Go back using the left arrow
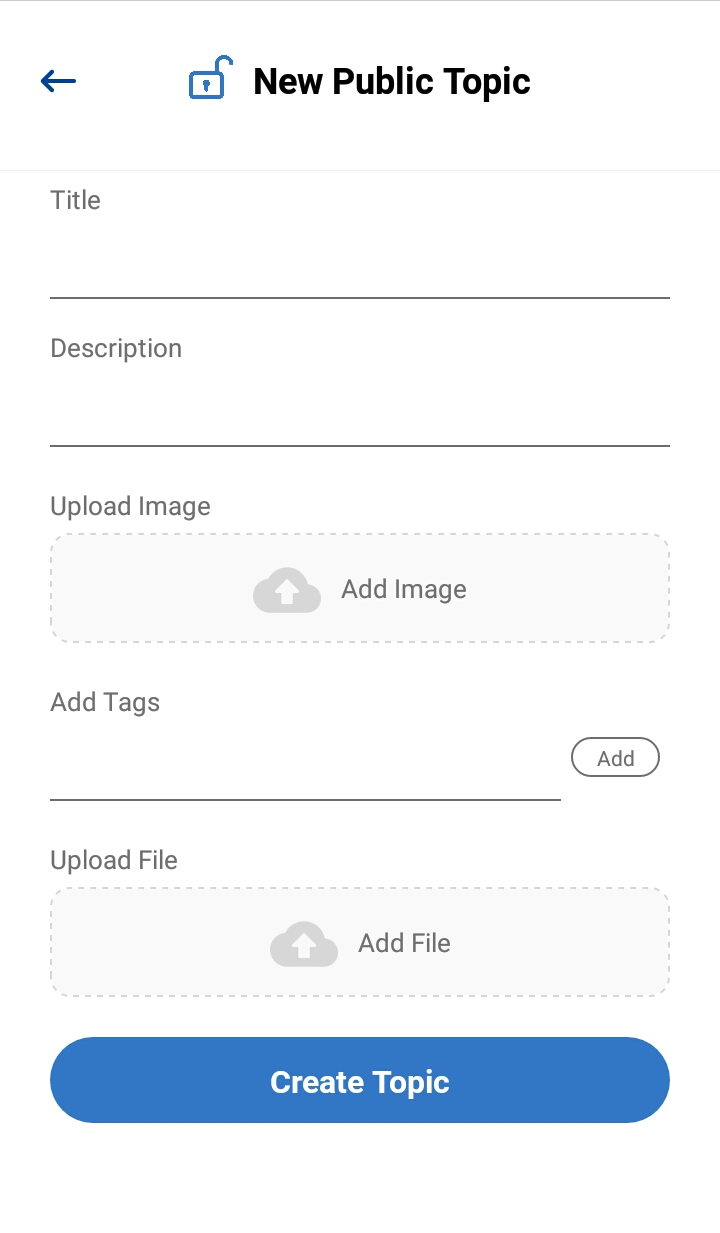Screen dimensions: 720x1233 pyautogui.click(x=58, y=81)
